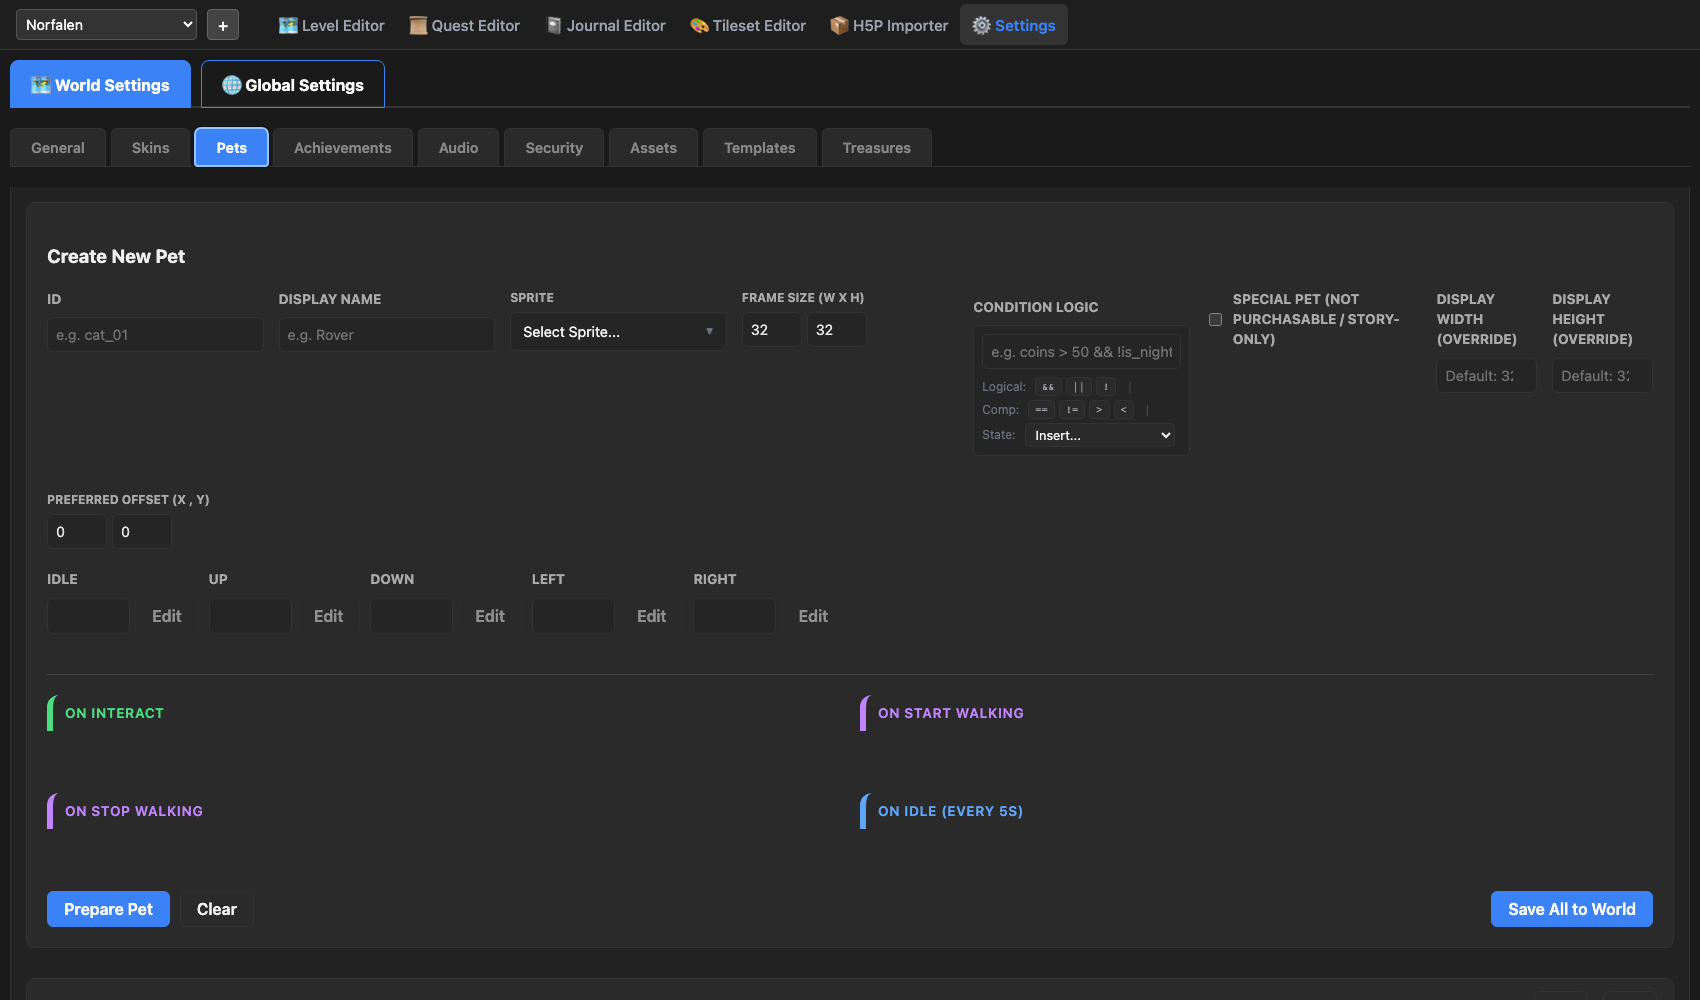
Task: Click the Prepare Pet button
Action: click(108, 909)
